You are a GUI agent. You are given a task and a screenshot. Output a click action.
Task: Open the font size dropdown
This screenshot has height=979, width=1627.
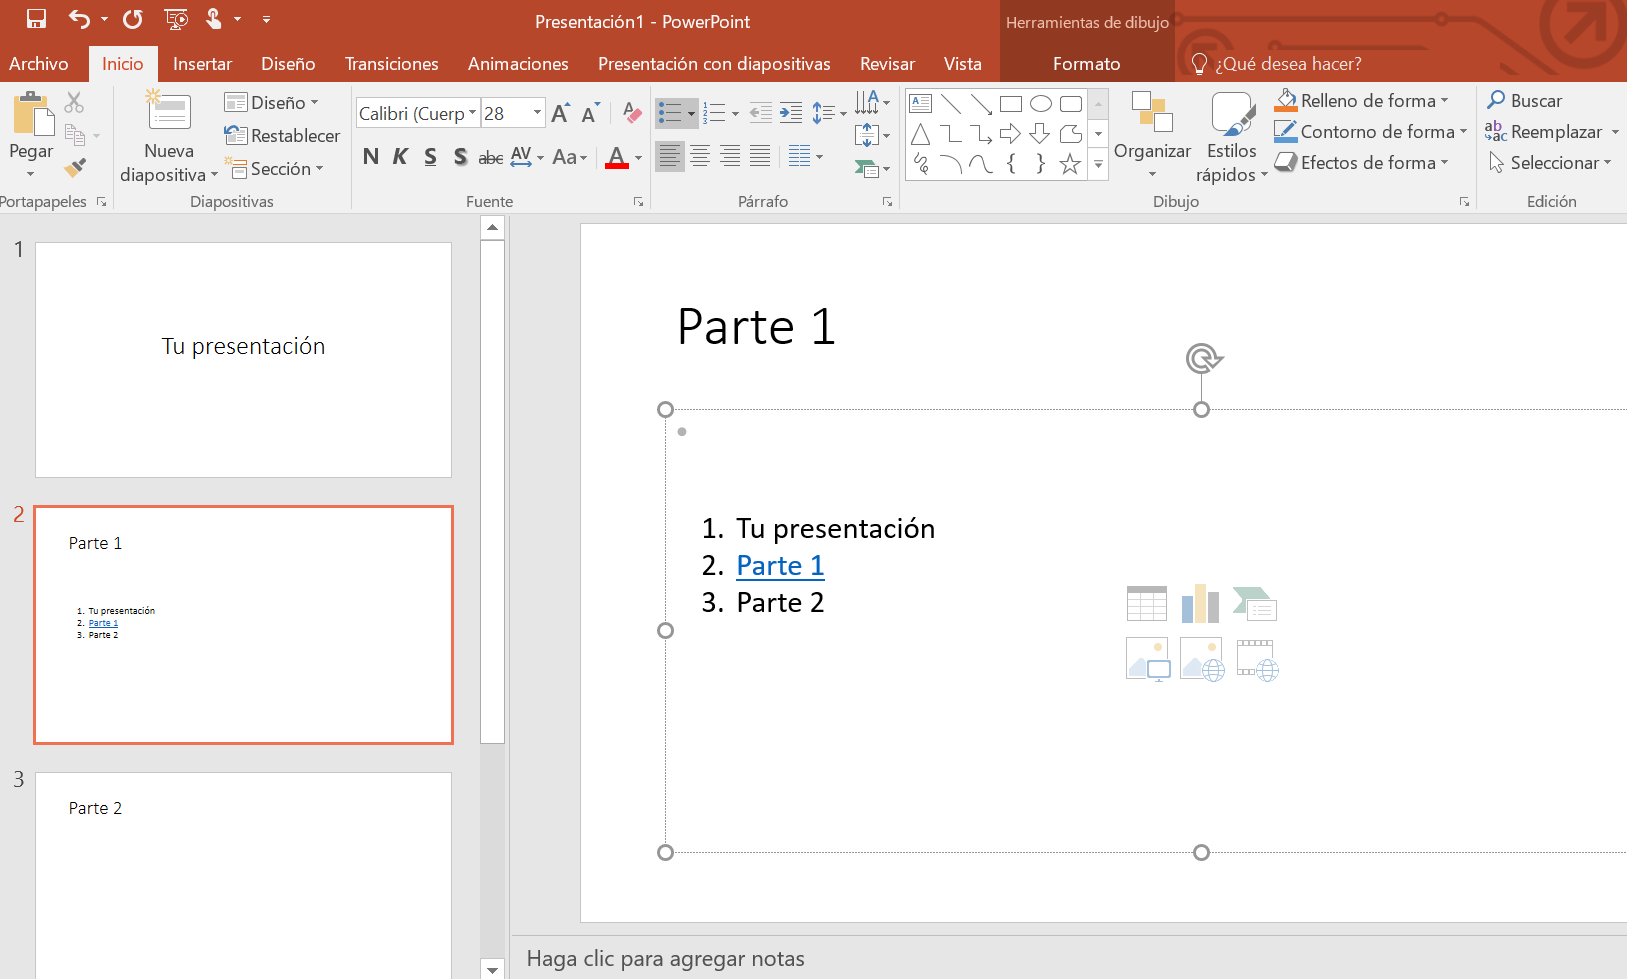pos(537,113)
